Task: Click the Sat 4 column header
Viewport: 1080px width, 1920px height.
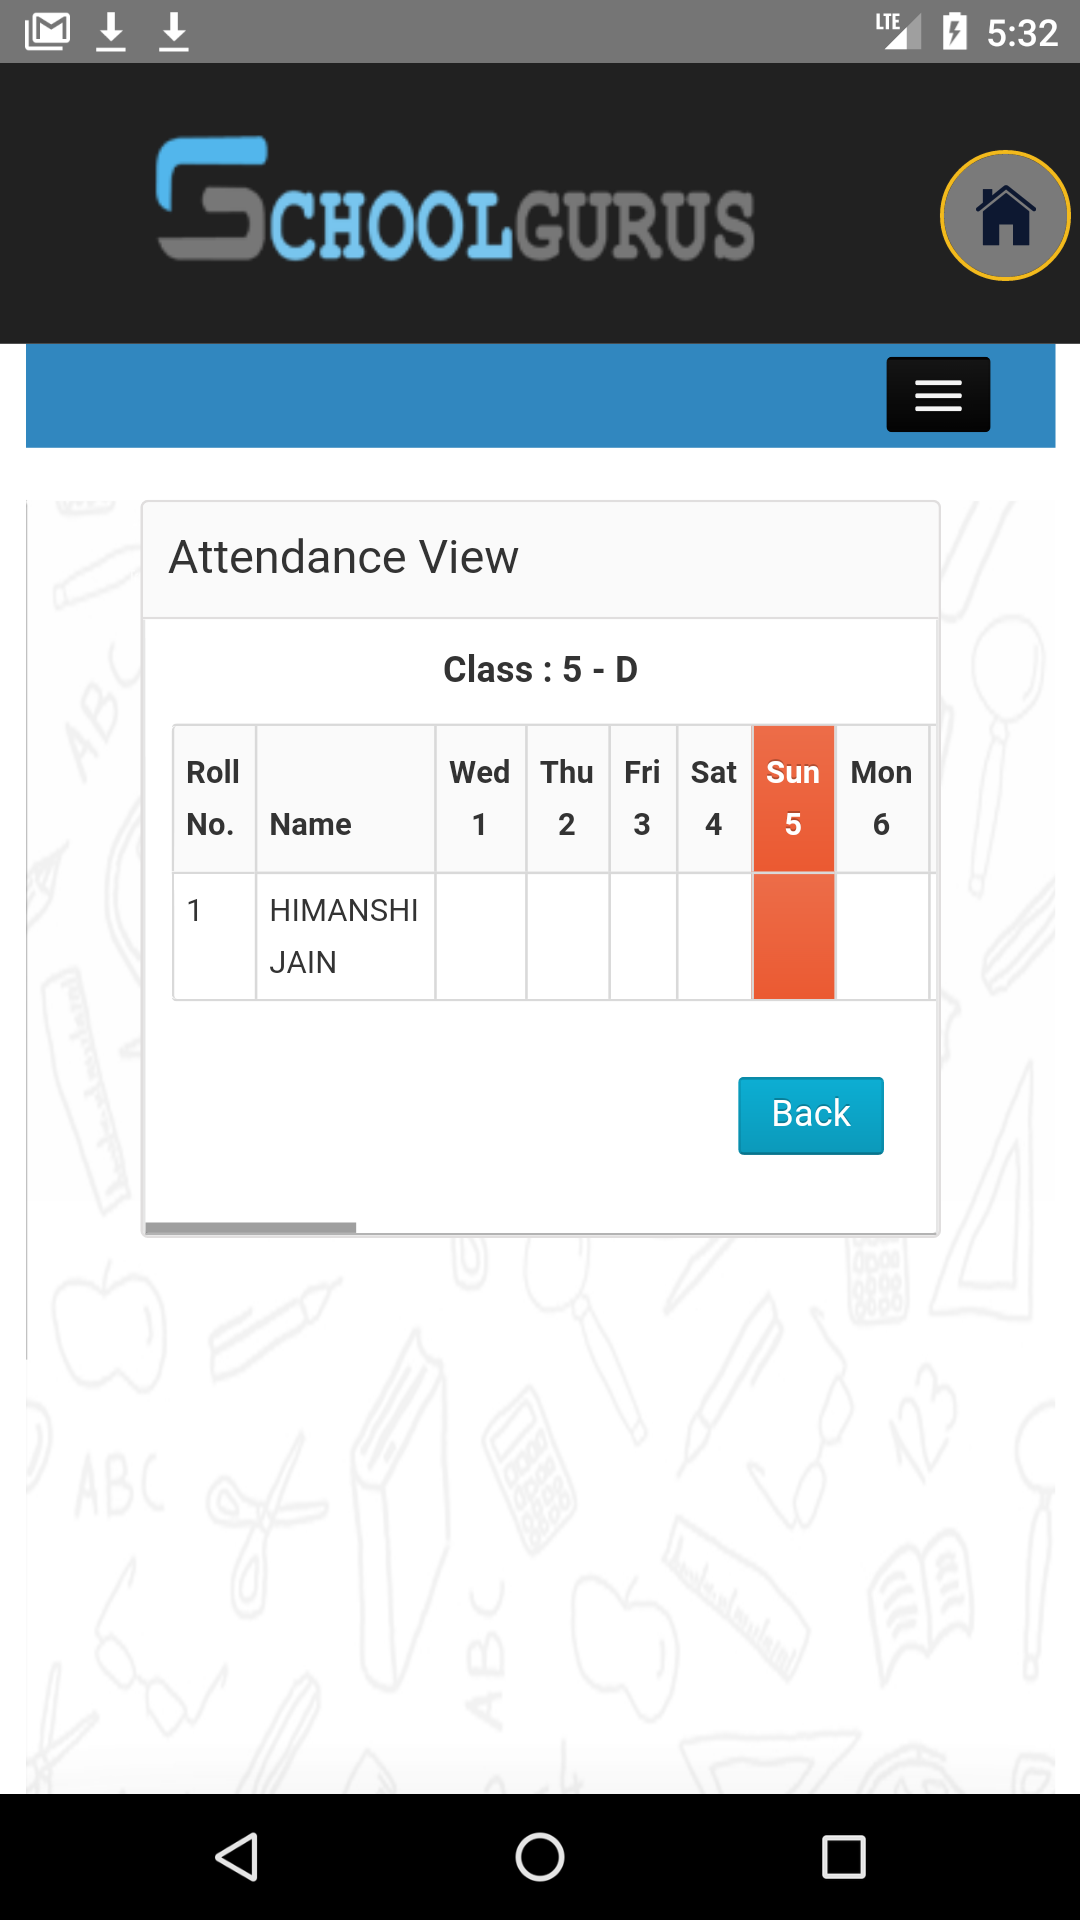Action: tap(714, 798)
